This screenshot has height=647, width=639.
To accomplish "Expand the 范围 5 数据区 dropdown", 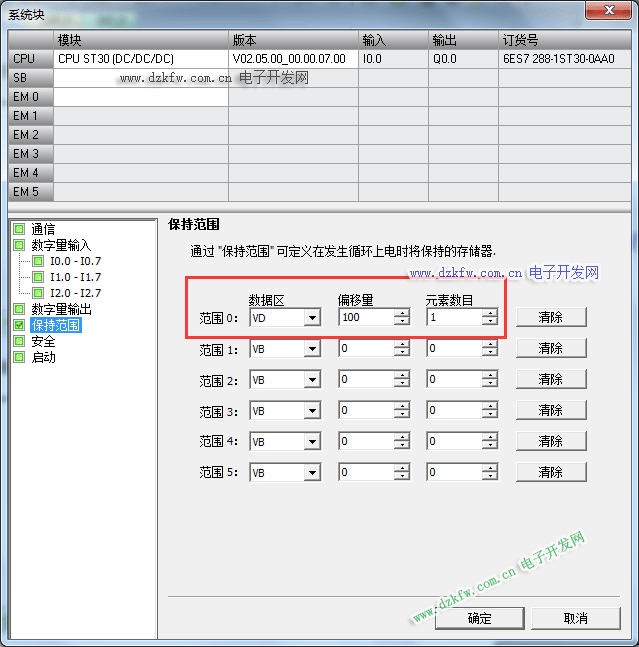I will pyautogui.click(x=312, y=473).
